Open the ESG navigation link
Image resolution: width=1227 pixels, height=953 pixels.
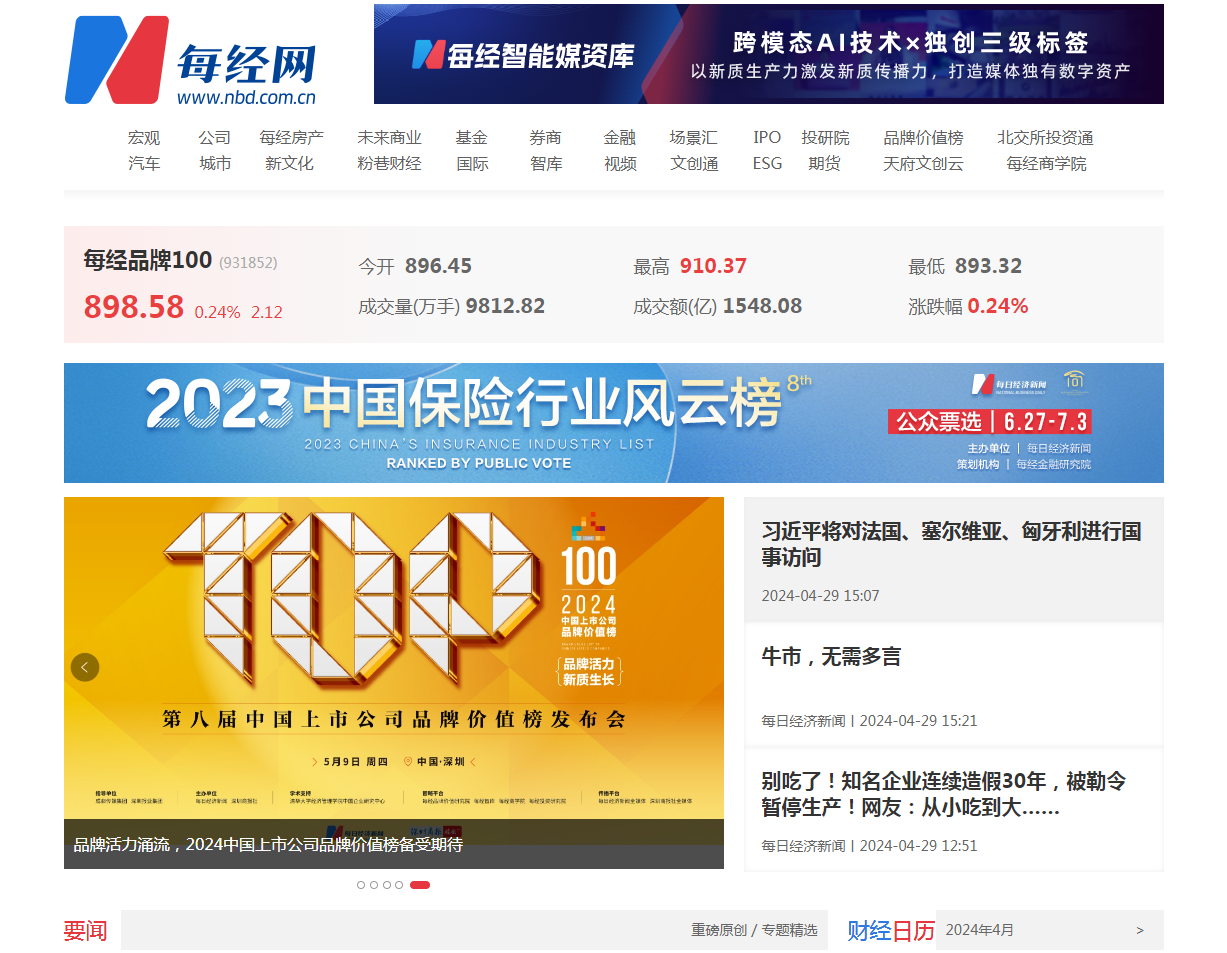coord(767,164)
